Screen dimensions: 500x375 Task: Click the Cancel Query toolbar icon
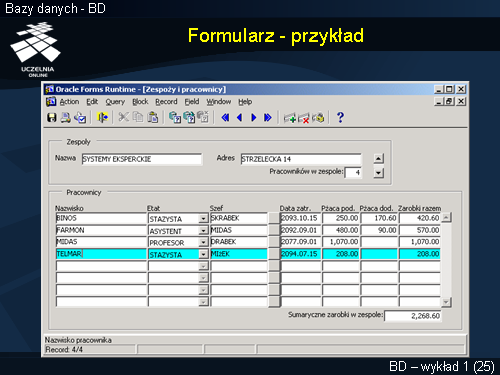pyautogui.click(x=203, y=117)
